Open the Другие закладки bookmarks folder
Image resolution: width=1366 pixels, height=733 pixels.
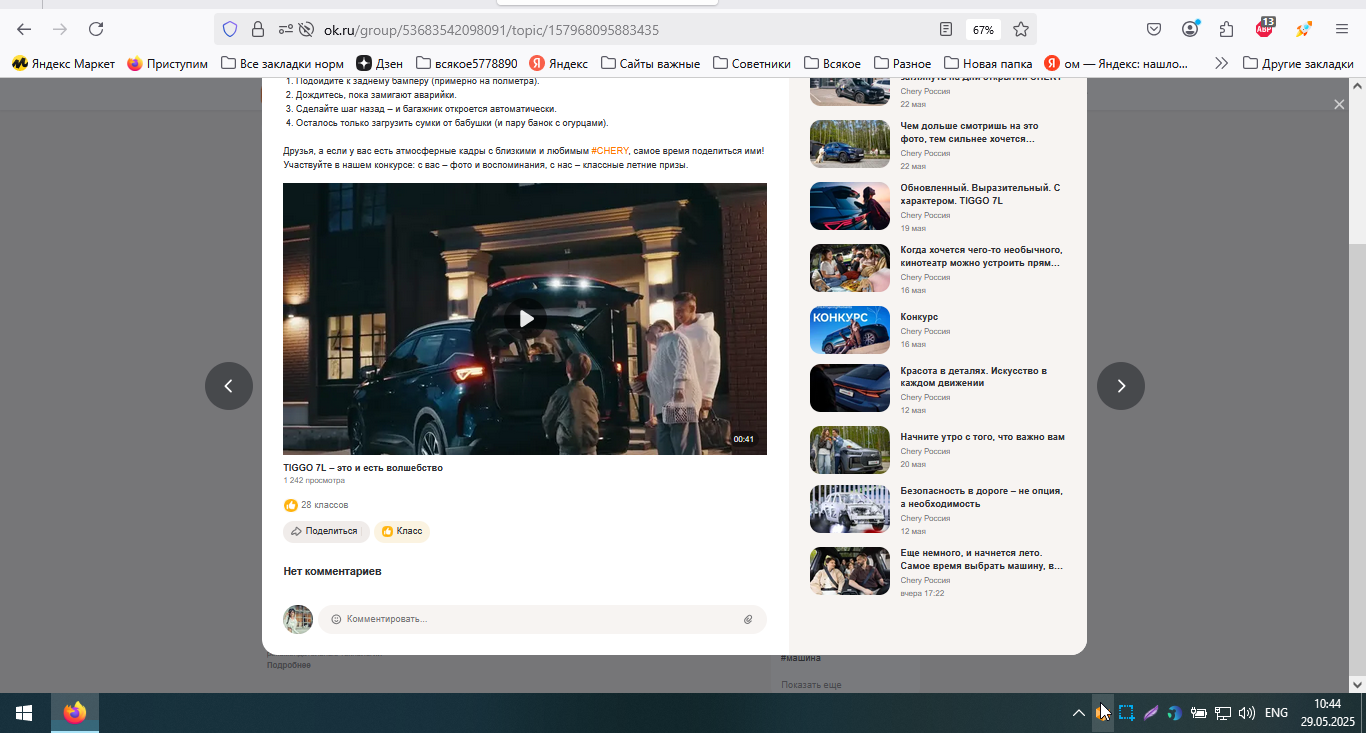(x=1298, y=63)
